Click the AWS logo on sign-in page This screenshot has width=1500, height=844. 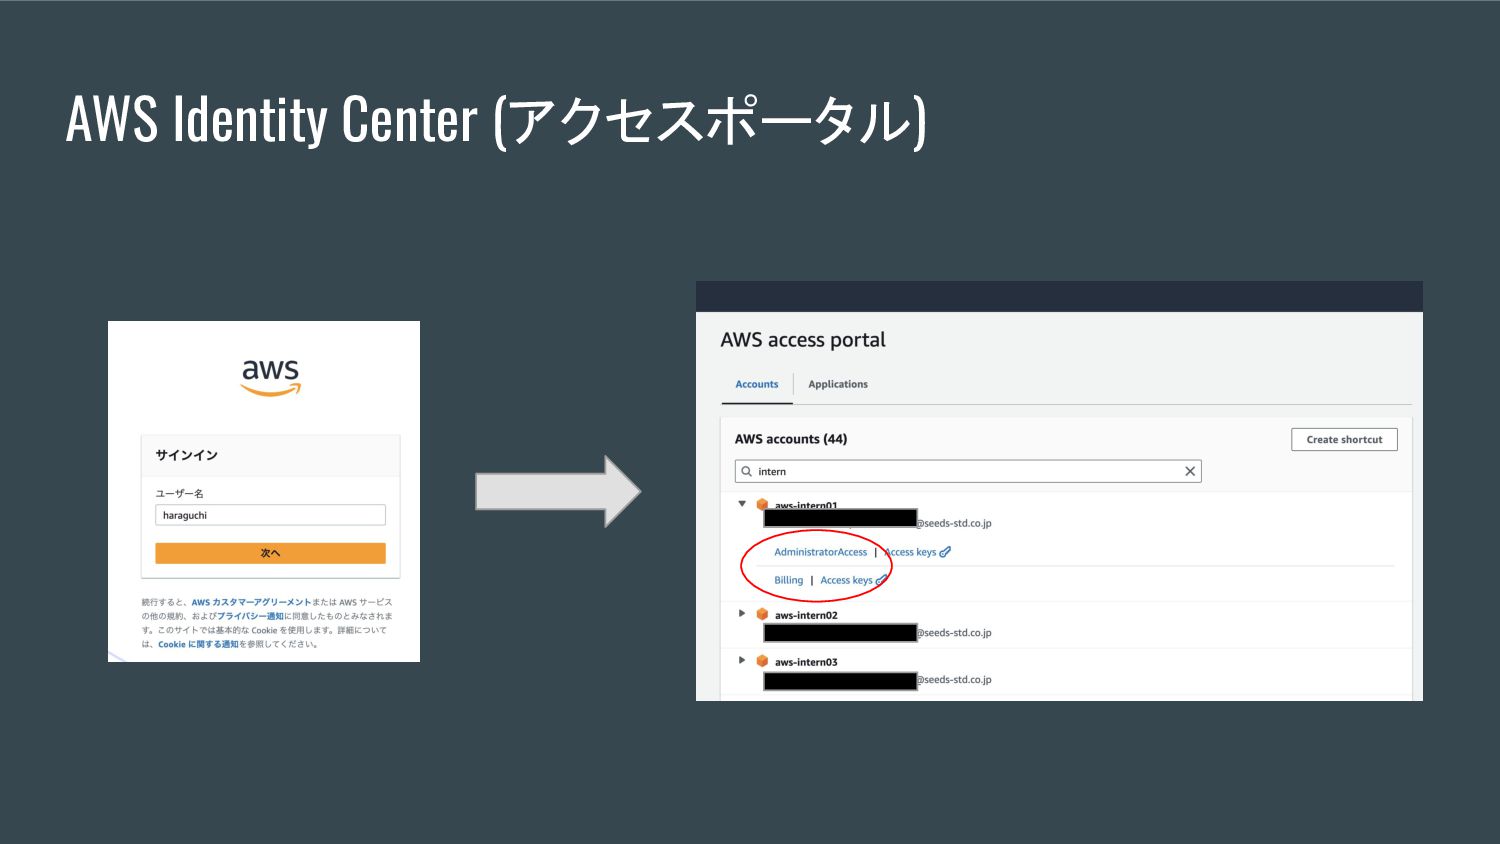tap(270, 377)
